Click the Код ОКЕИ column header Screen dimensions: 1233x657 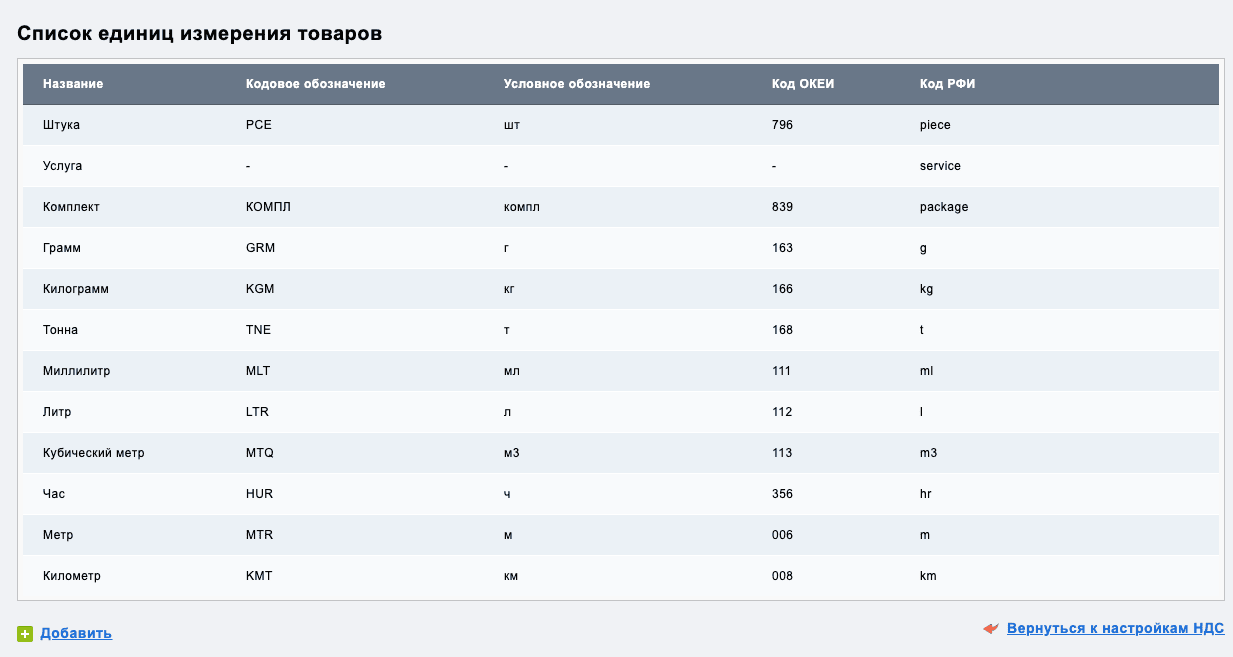coord(803,84)
